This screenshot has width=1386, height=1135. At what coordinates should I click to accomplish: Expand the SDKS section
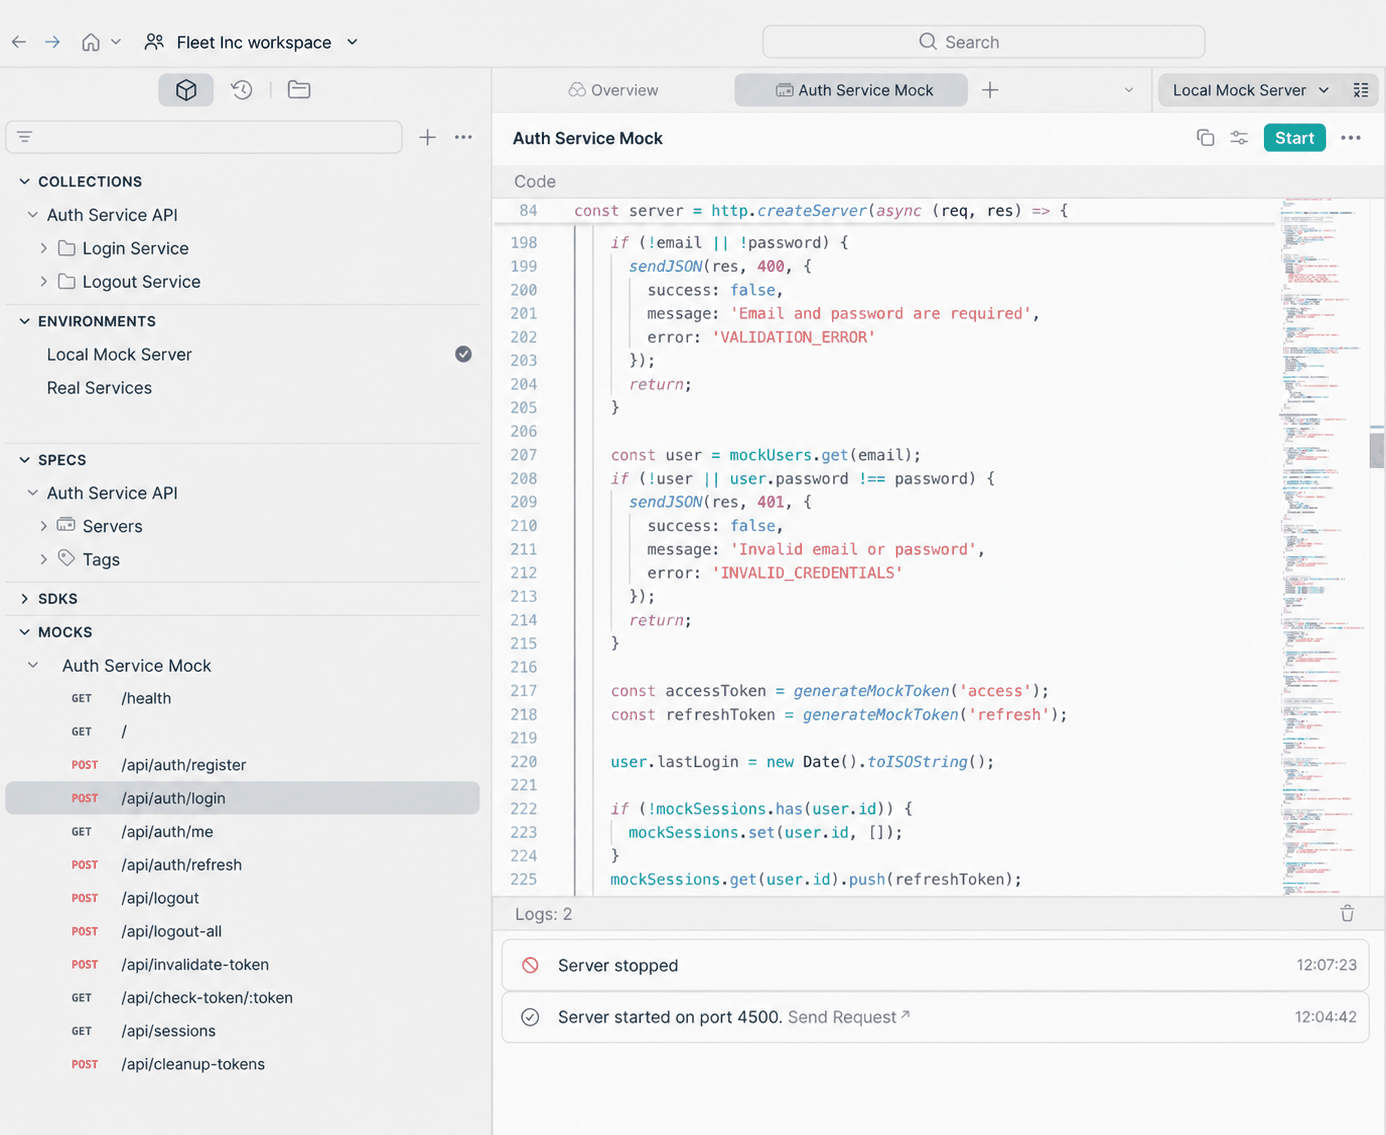point(25,599)
